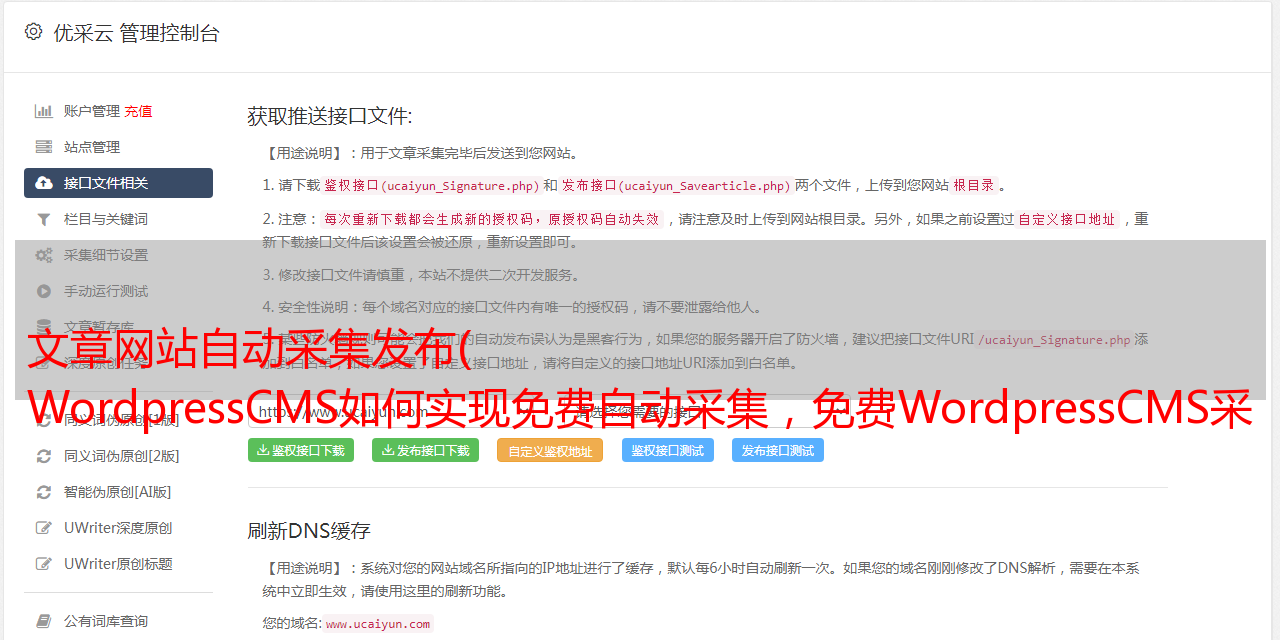Run the 发布接口测试 test
The height and width of the screenshot is (640, 1280).
[778, 450]
